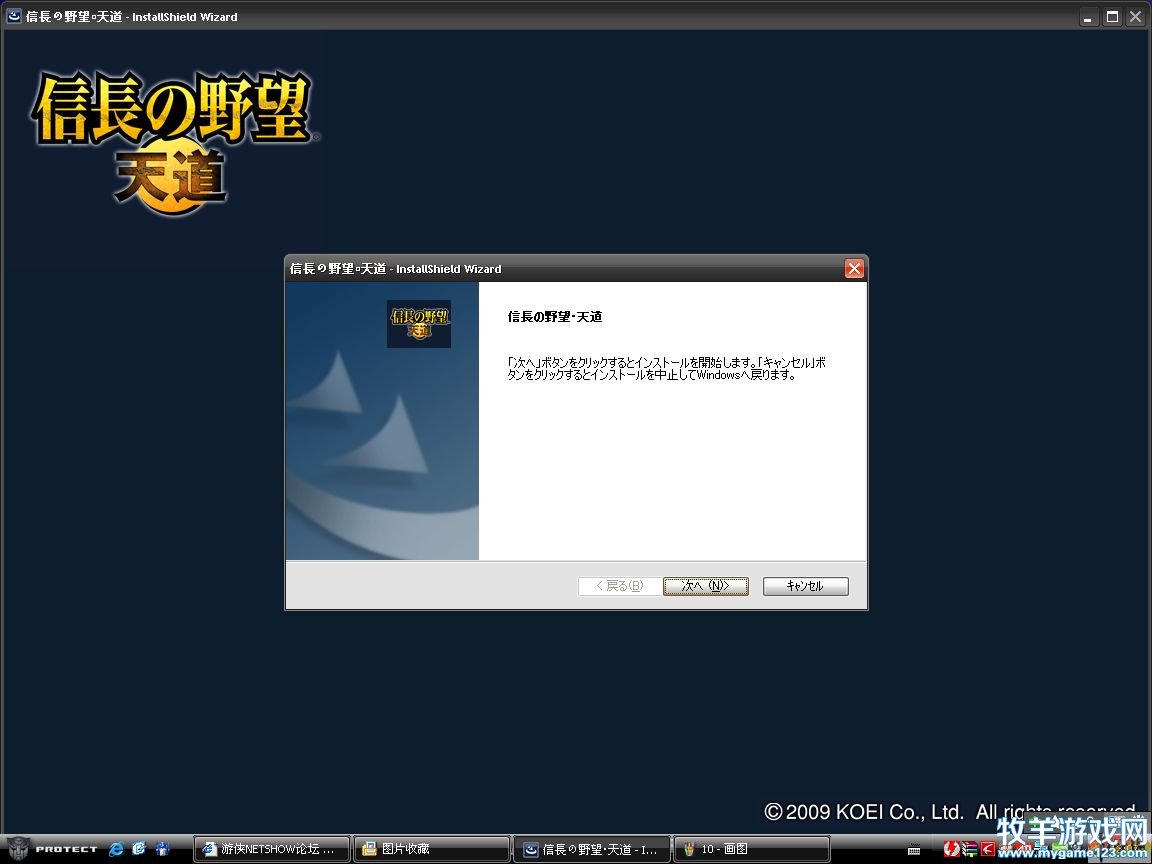Minimize the main installer window

pos(1089,17)
